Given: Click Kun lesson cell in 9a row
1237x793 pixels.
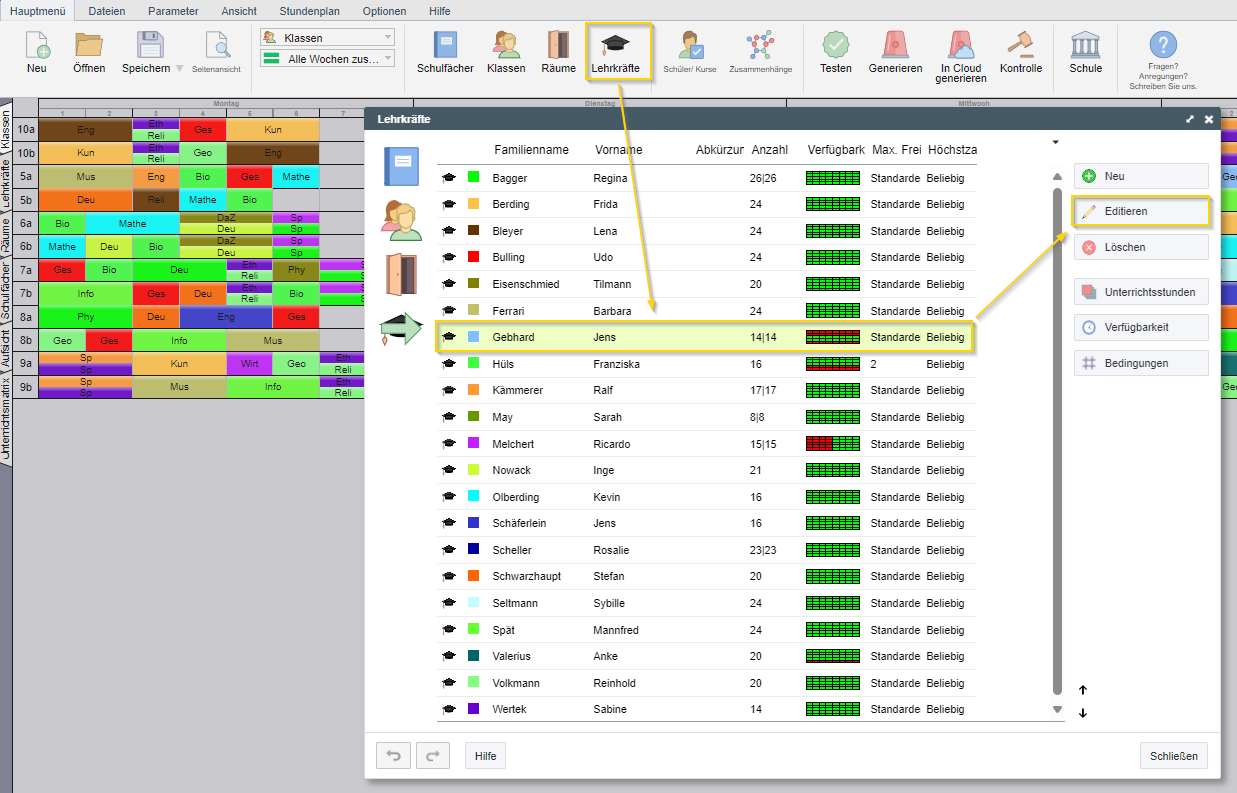Looking at the screenshot, I should coord(179,364).
